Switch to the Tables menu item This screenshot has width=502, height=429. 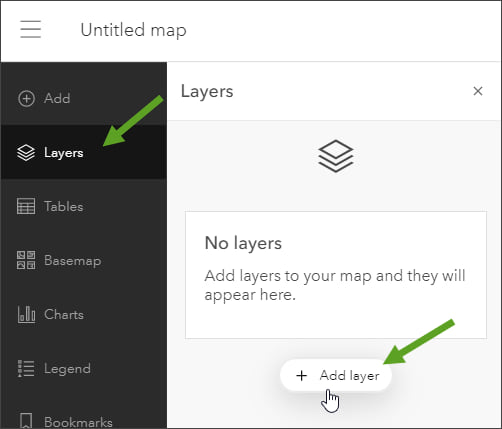click(x=64, y=206)
